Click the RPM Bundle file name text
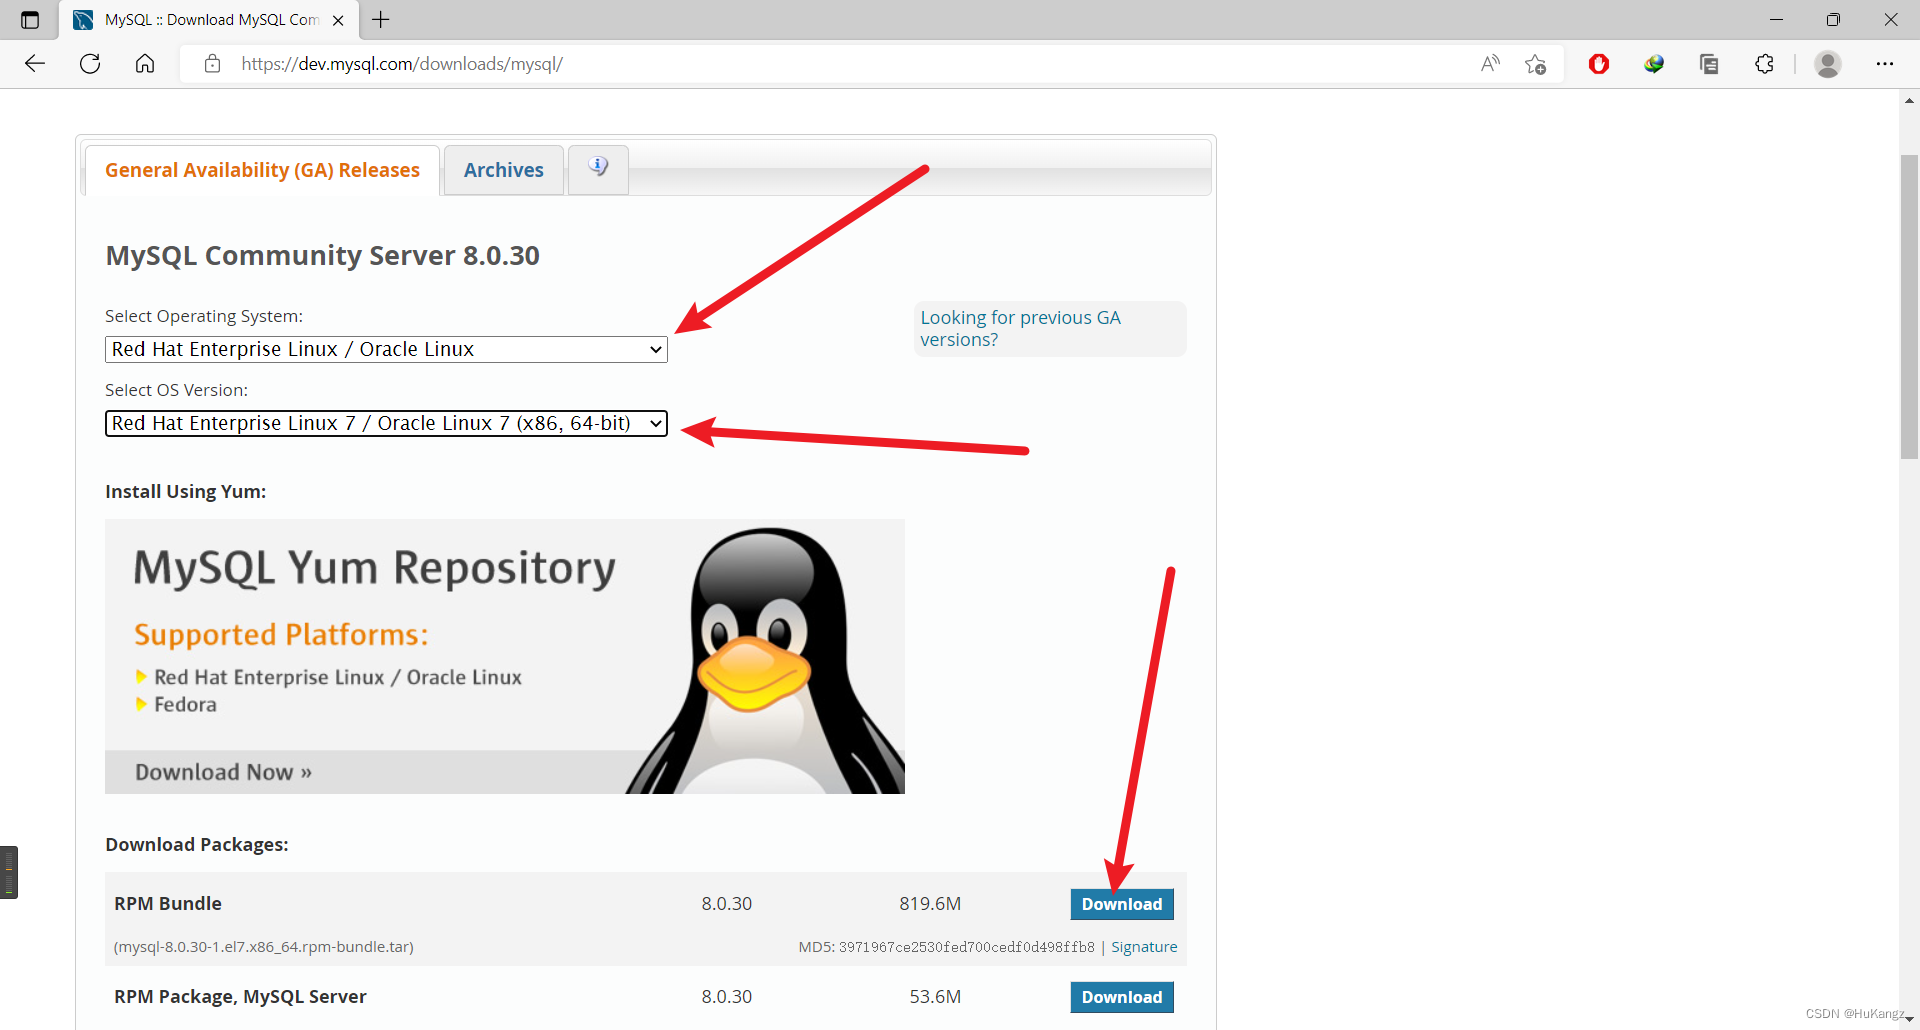 (x=264, y=947)
